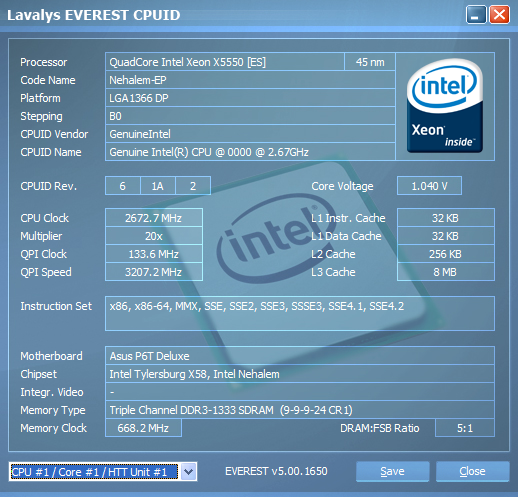Select the 45 nm process field
This screenshot has width=518, height=497.
(370, 62)
